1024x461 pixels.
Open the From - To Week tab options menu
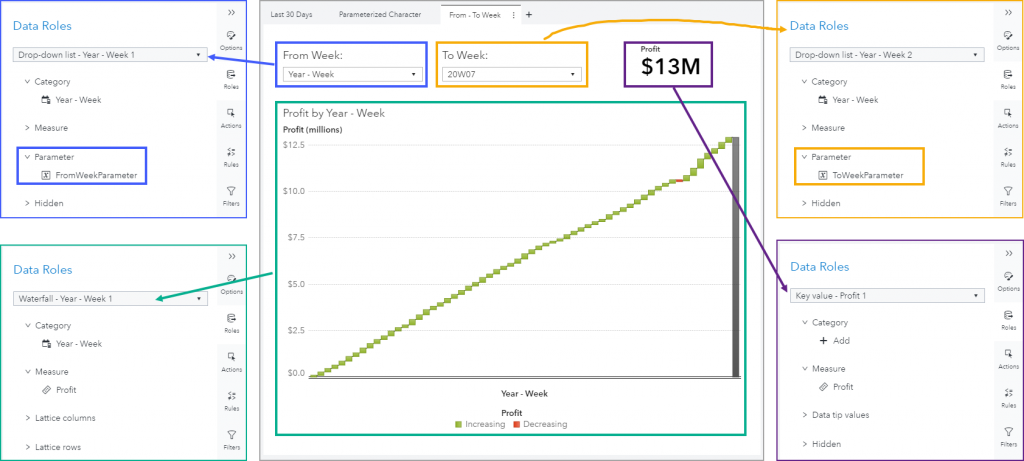coord(514,15)
